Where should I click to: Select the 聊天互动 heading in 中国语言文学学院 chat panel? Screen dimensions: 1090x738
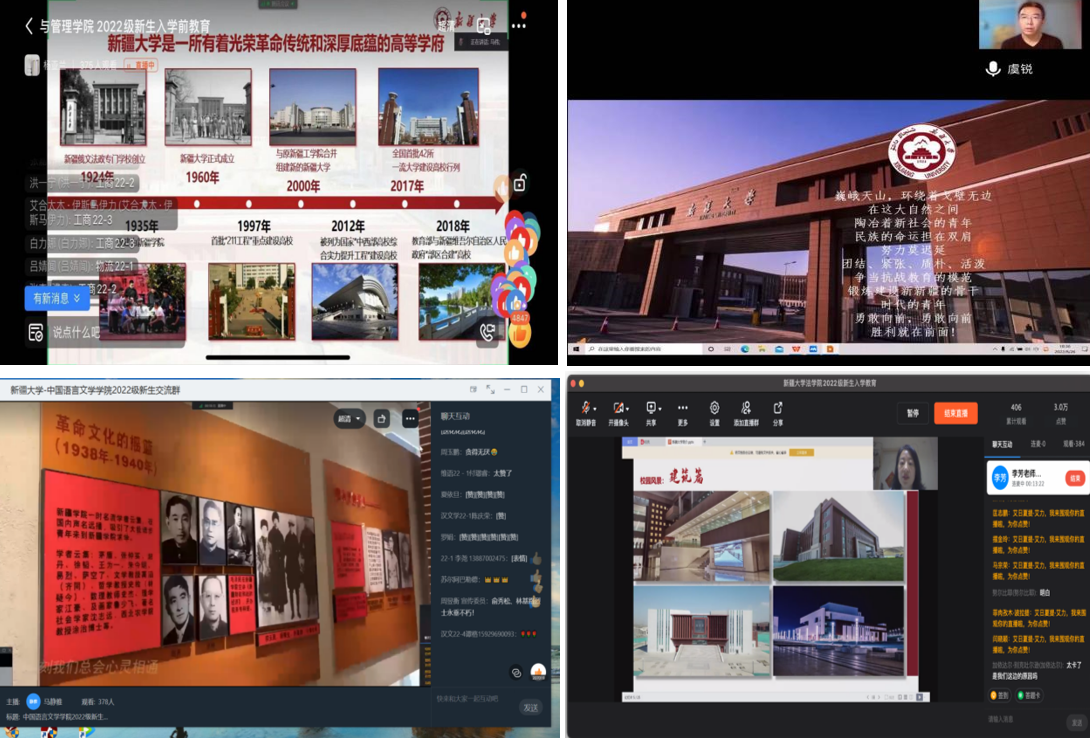(455, 416)
